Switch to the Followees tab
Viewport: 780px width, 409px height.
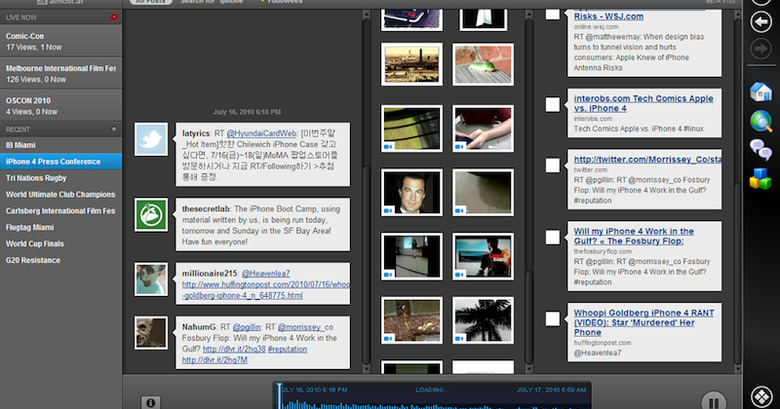pos(285,2)
